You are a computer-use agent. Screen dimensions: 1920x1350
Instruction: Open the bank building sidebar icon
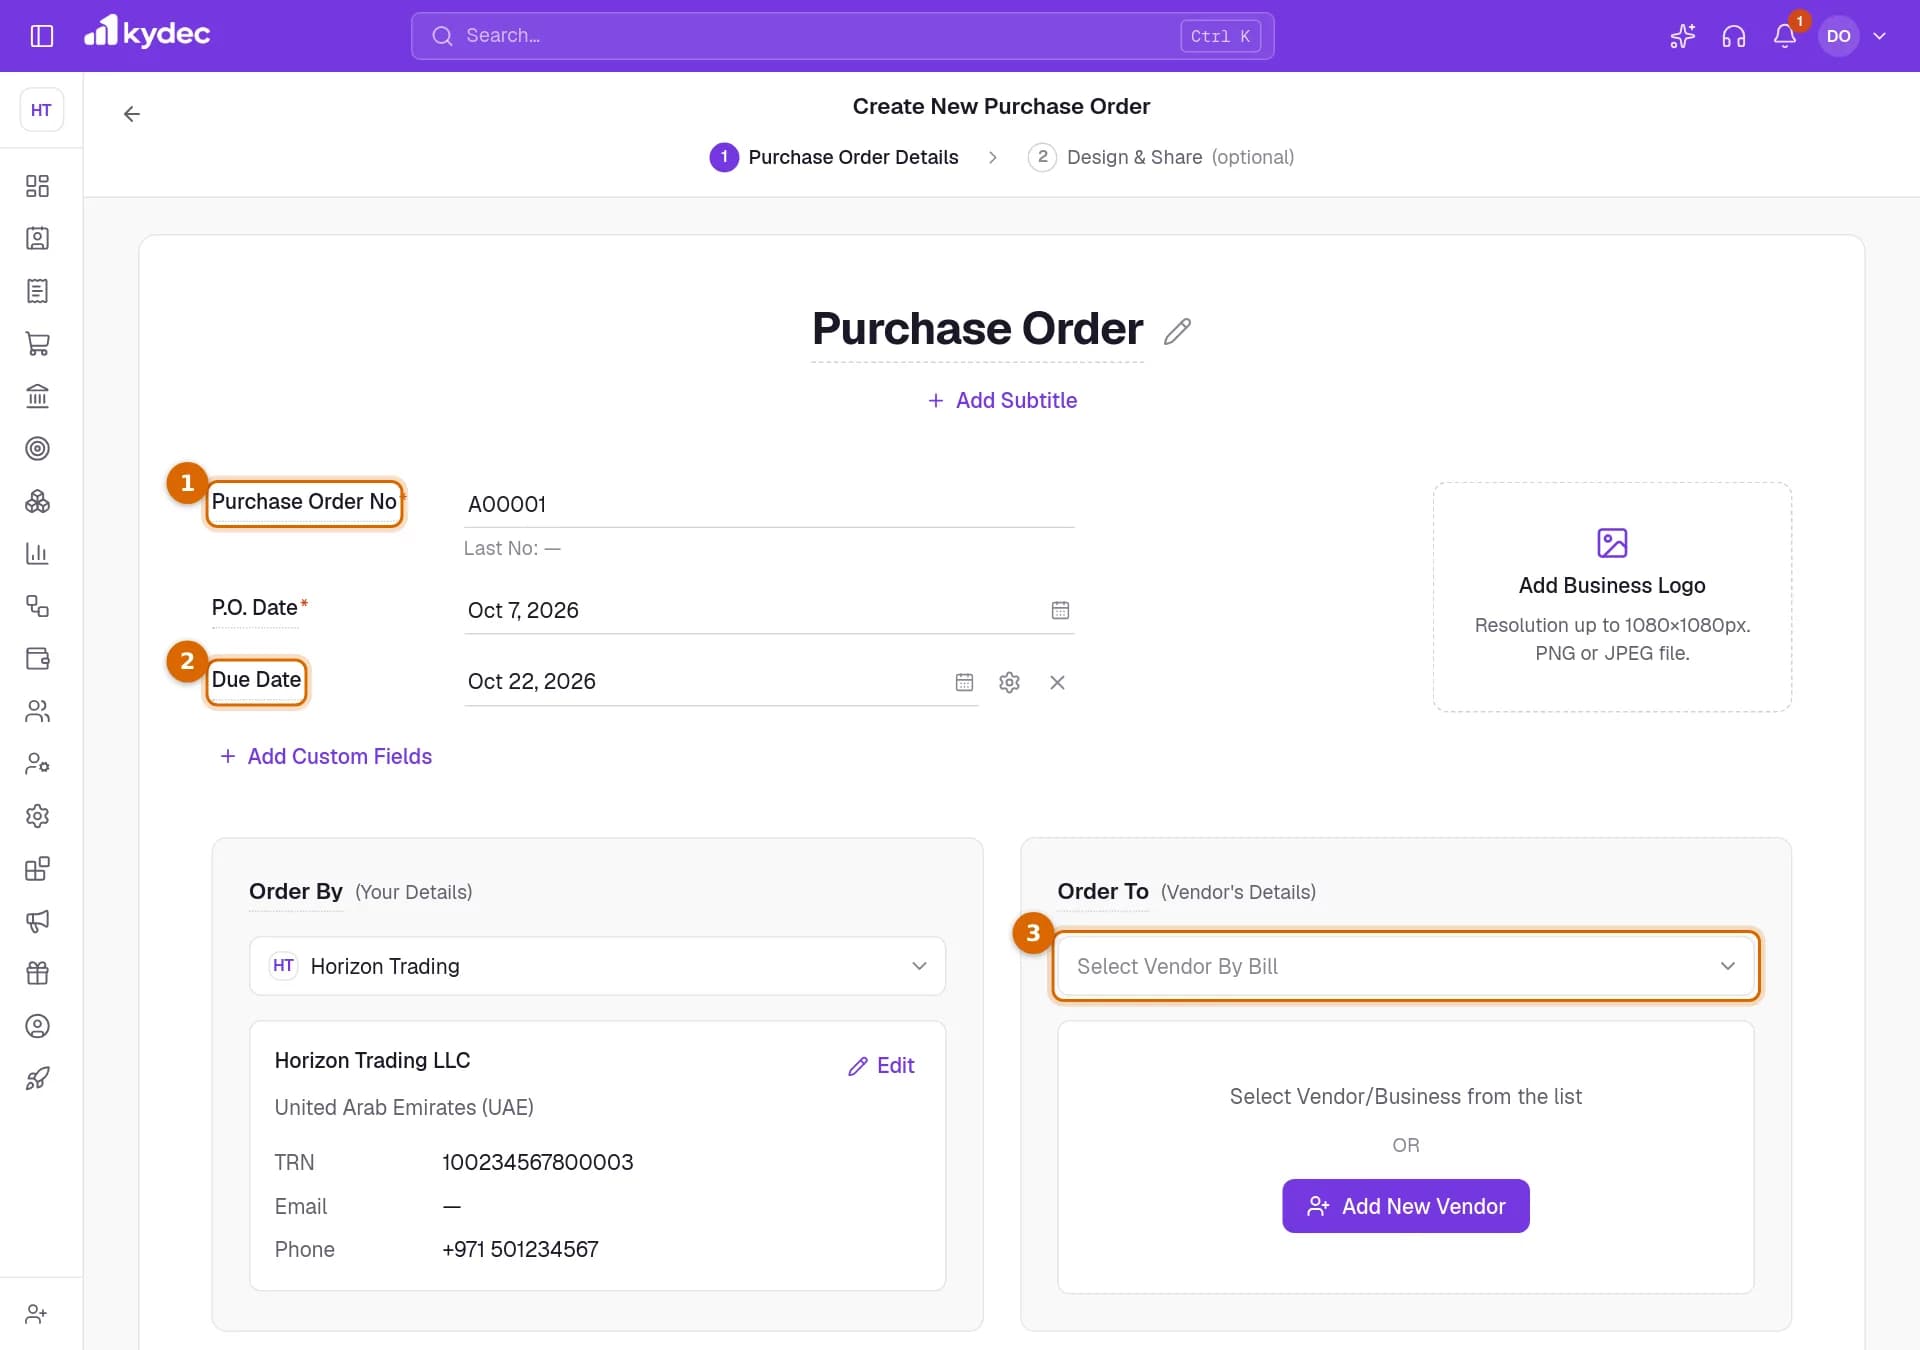[37, 396]
